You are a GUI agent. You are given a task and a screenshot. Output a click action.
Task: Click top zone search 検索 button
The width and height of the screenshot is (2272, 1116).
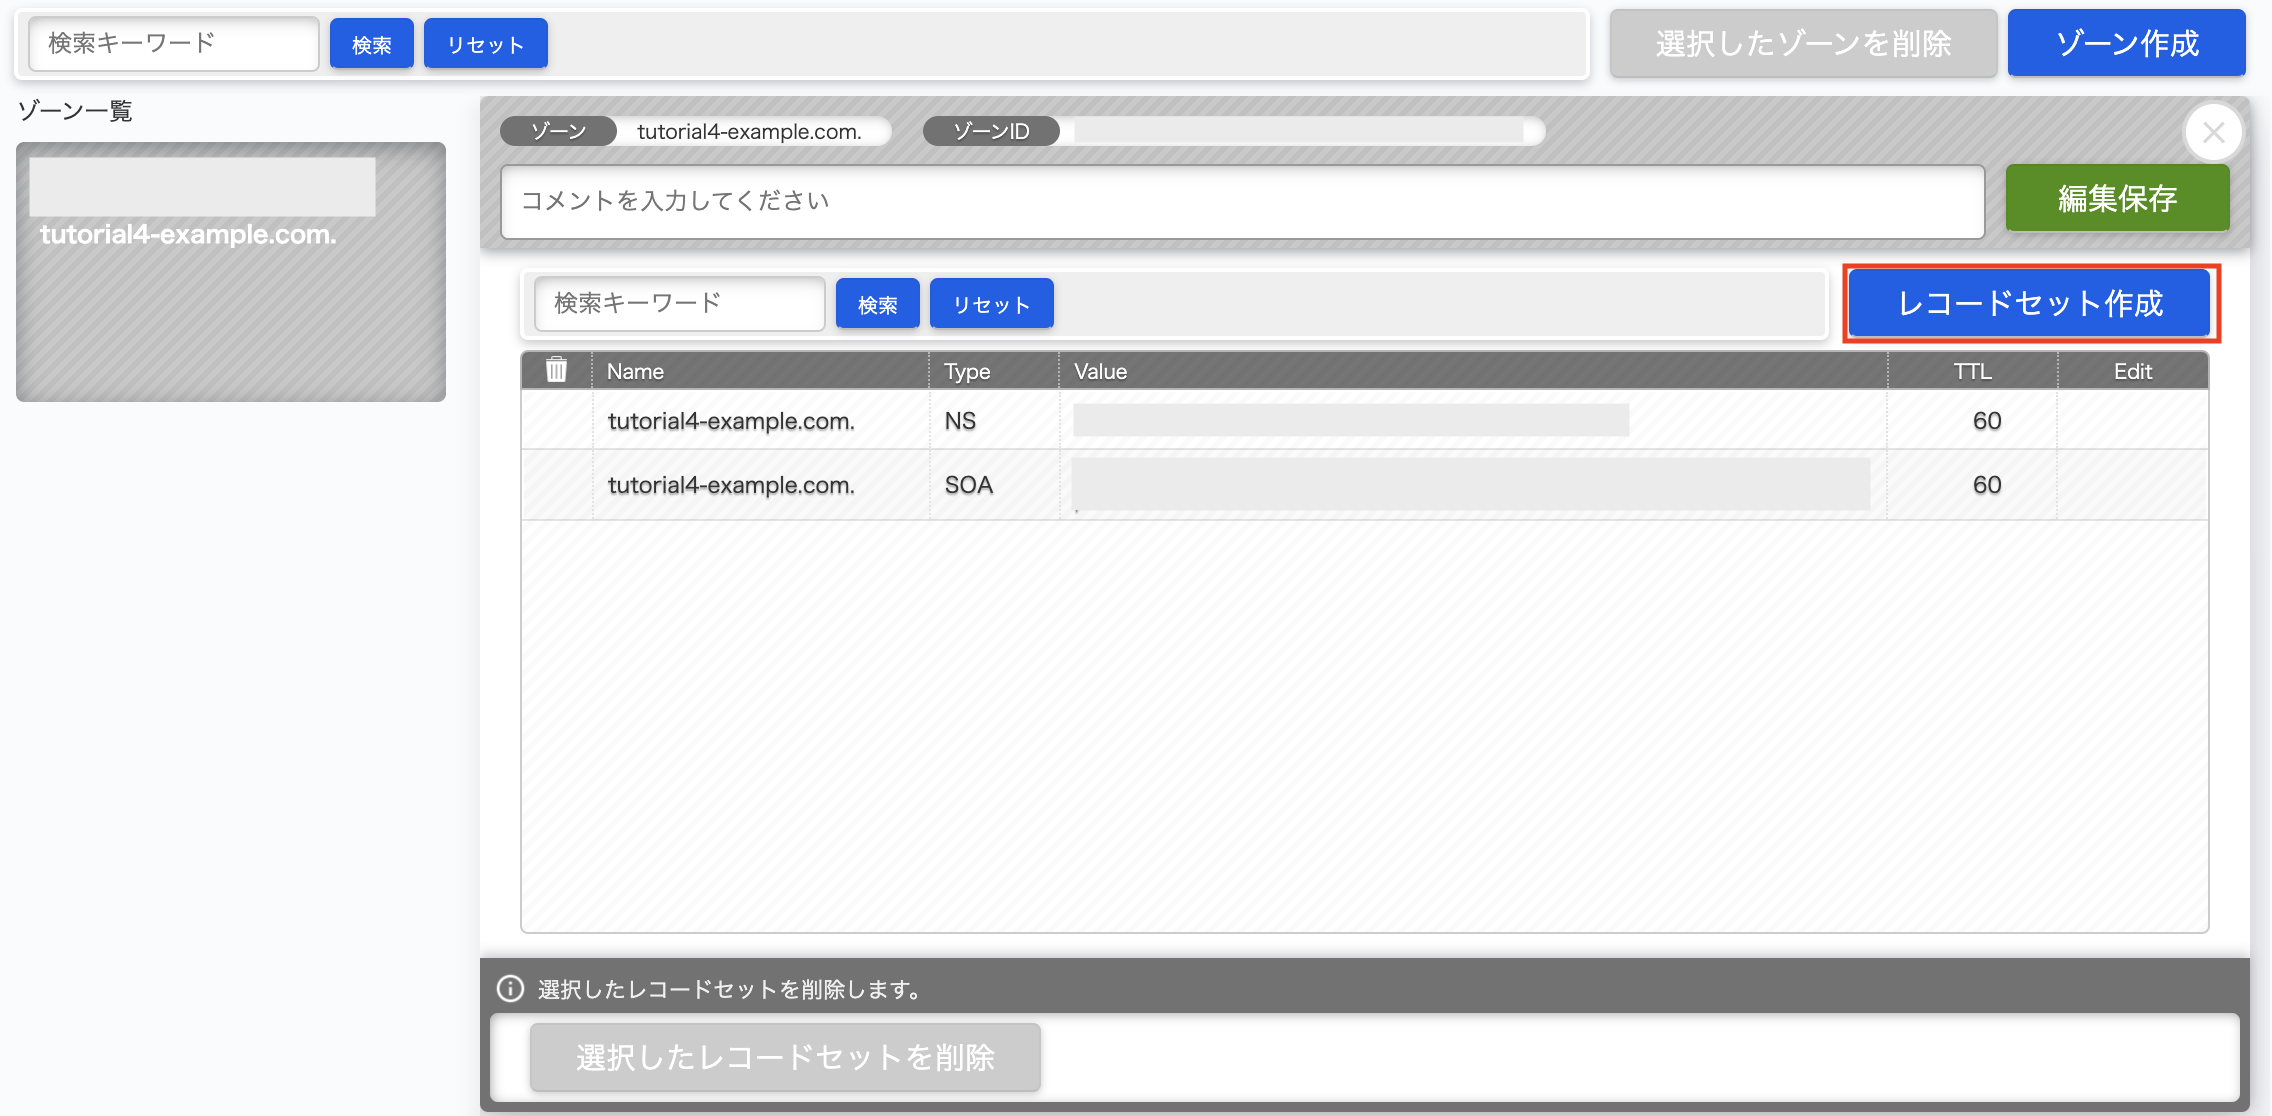point(371,44)
